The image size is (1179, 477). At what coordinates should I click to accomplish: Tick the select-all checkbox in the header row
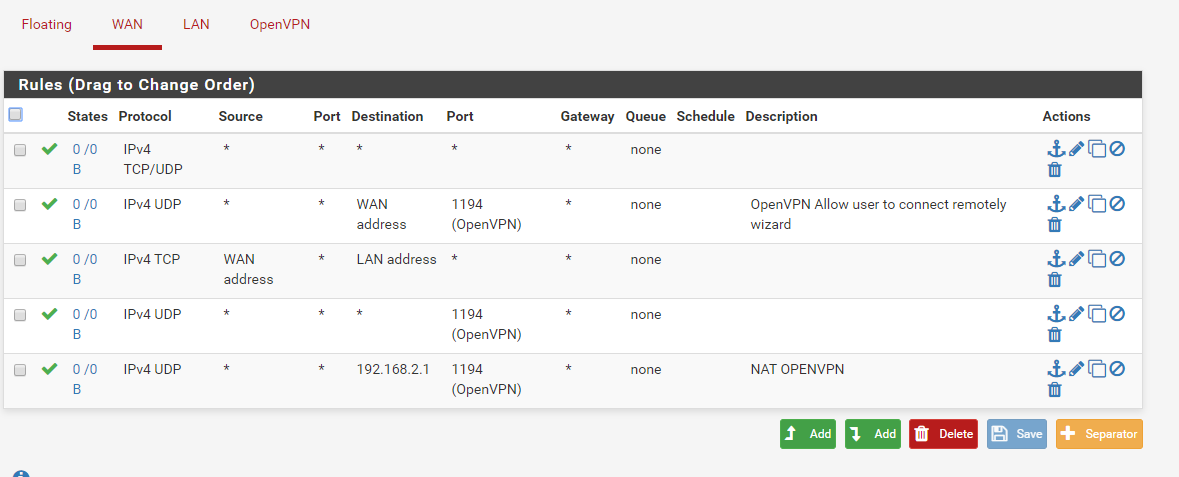[x=15, y=114]
